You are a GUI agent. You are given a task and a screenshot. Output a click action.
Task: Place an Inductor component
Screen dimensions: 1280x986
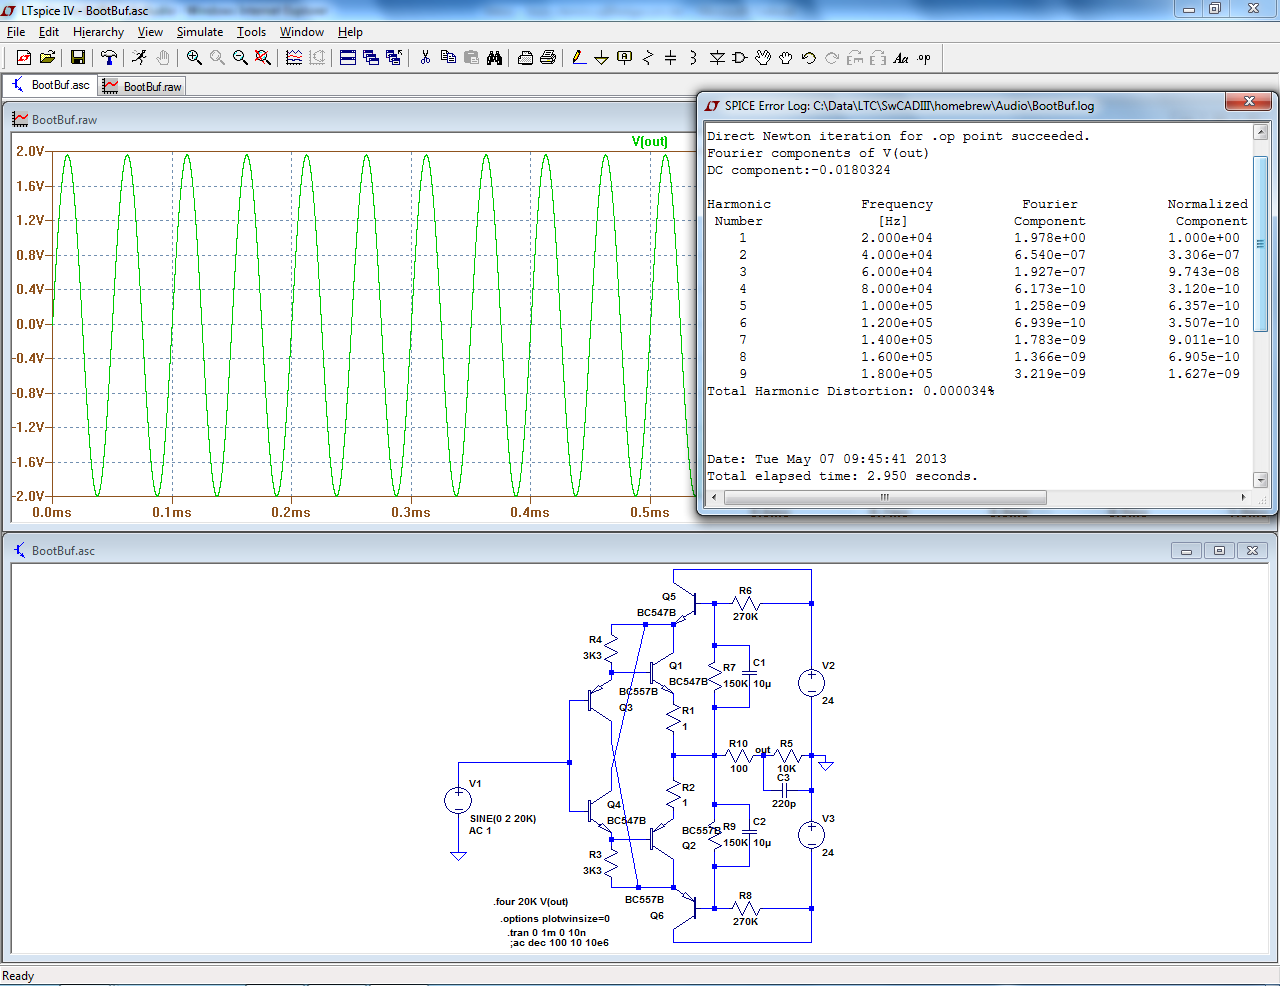click(694, 58)
